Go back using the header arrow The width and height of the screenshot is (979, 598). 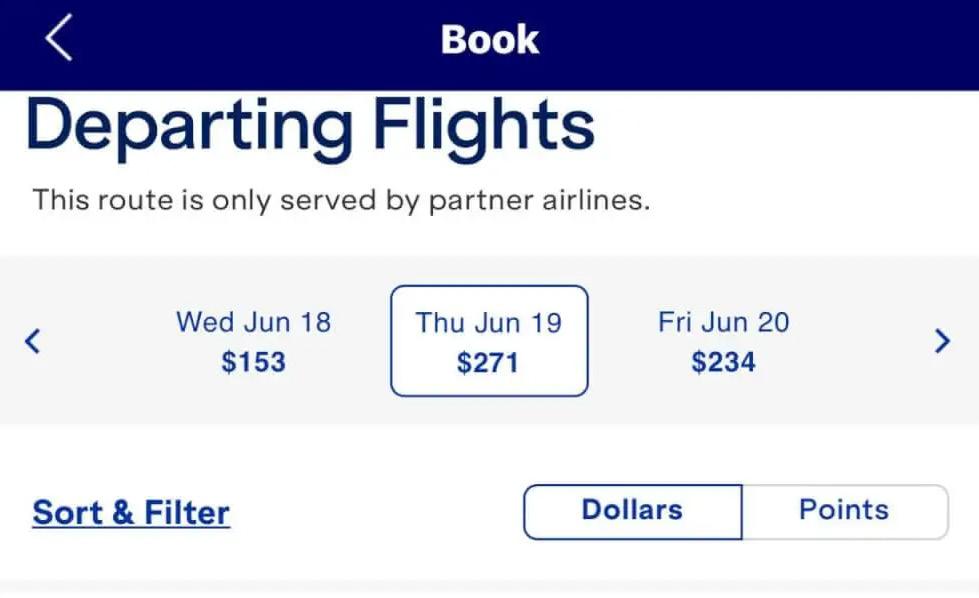(59, 37)
